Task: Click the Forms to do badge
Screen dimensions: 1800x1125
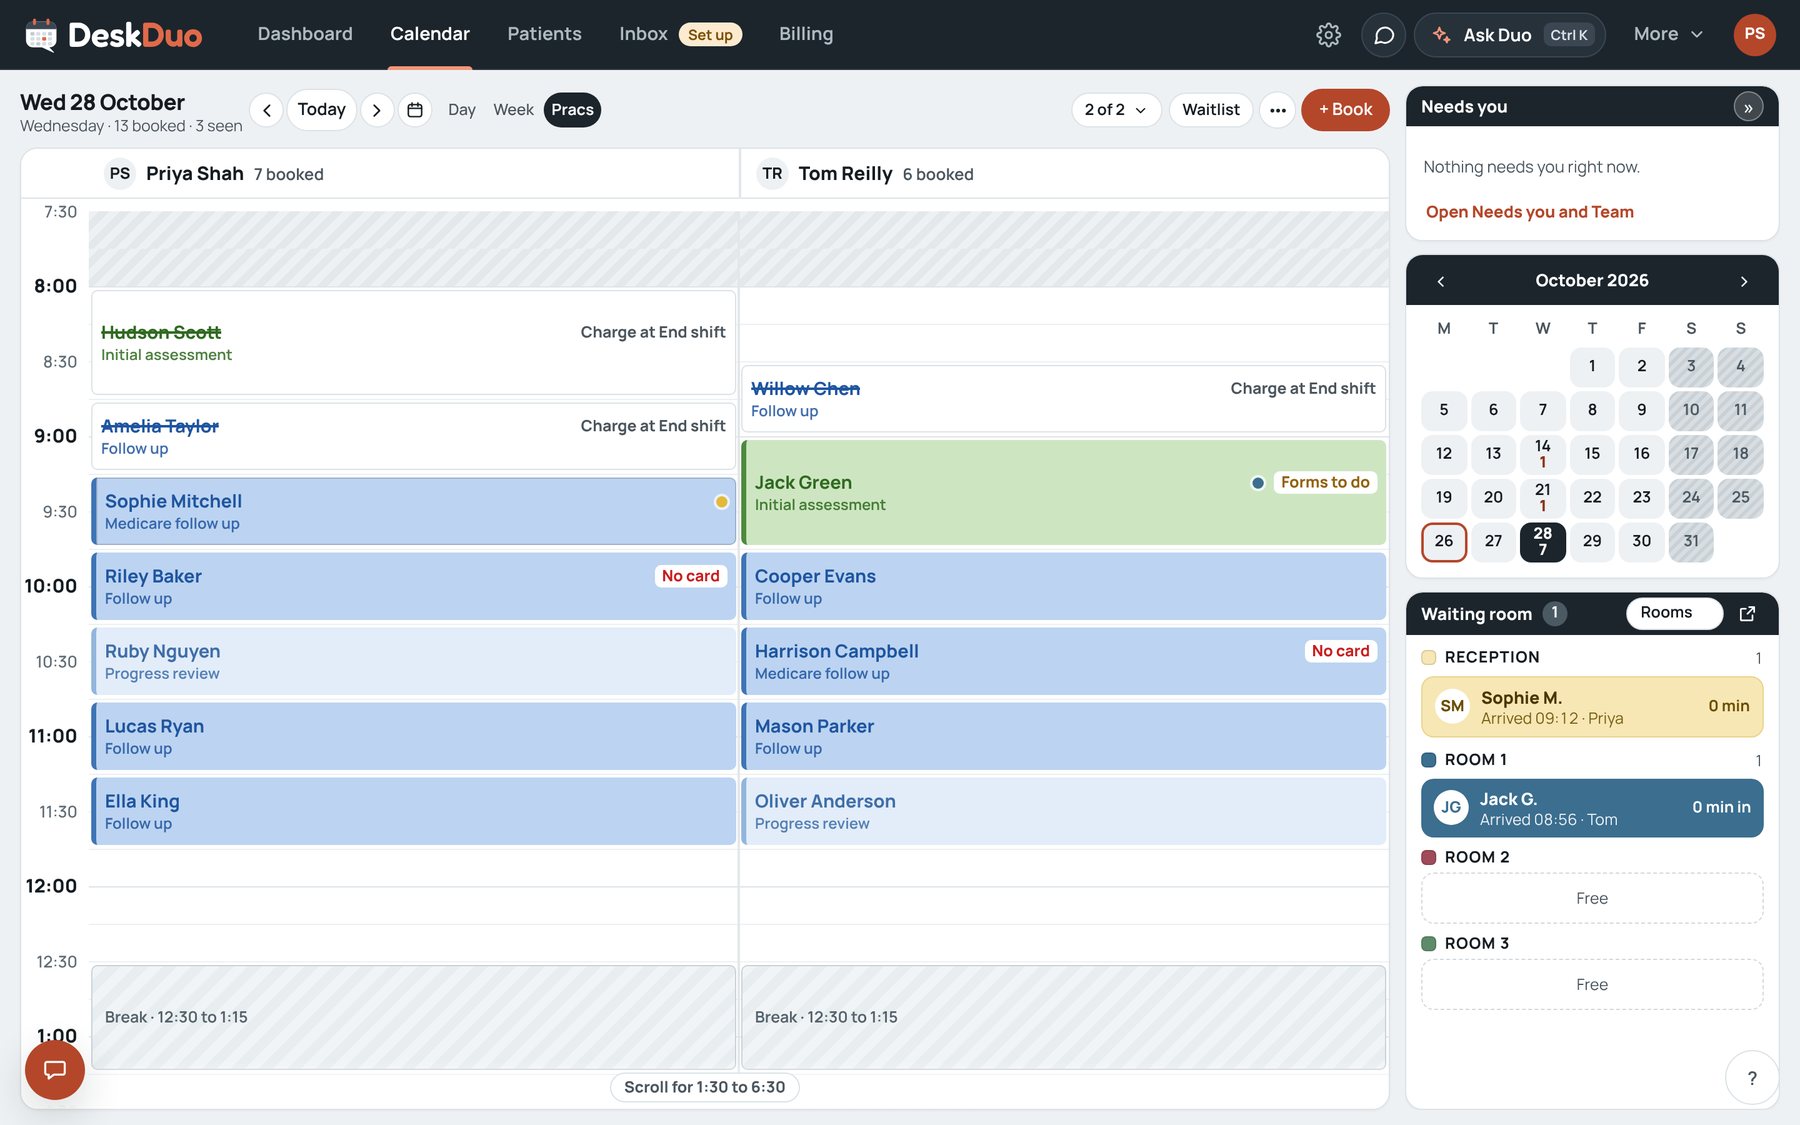Action: click(1324, 483)
